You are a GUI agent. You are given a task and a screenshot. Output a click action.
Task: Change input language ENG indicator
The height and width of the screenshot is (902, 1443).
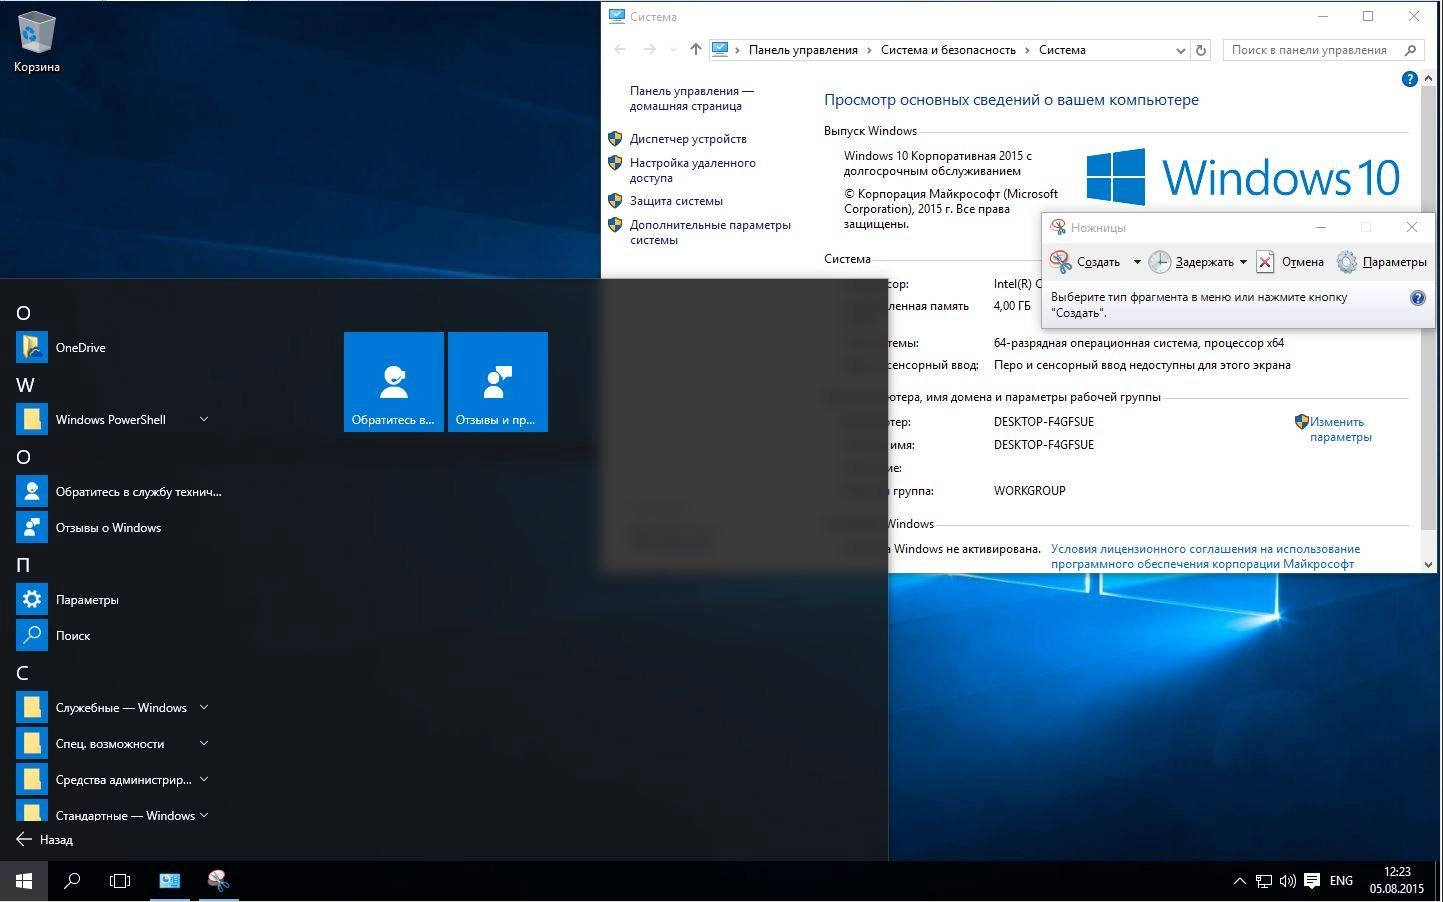coord(1341,881)
